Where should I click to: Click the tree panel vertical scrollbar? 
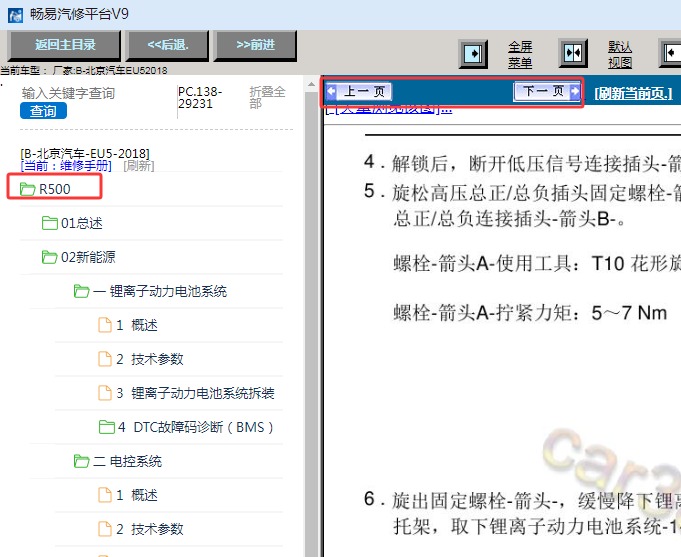click(311, 324)
